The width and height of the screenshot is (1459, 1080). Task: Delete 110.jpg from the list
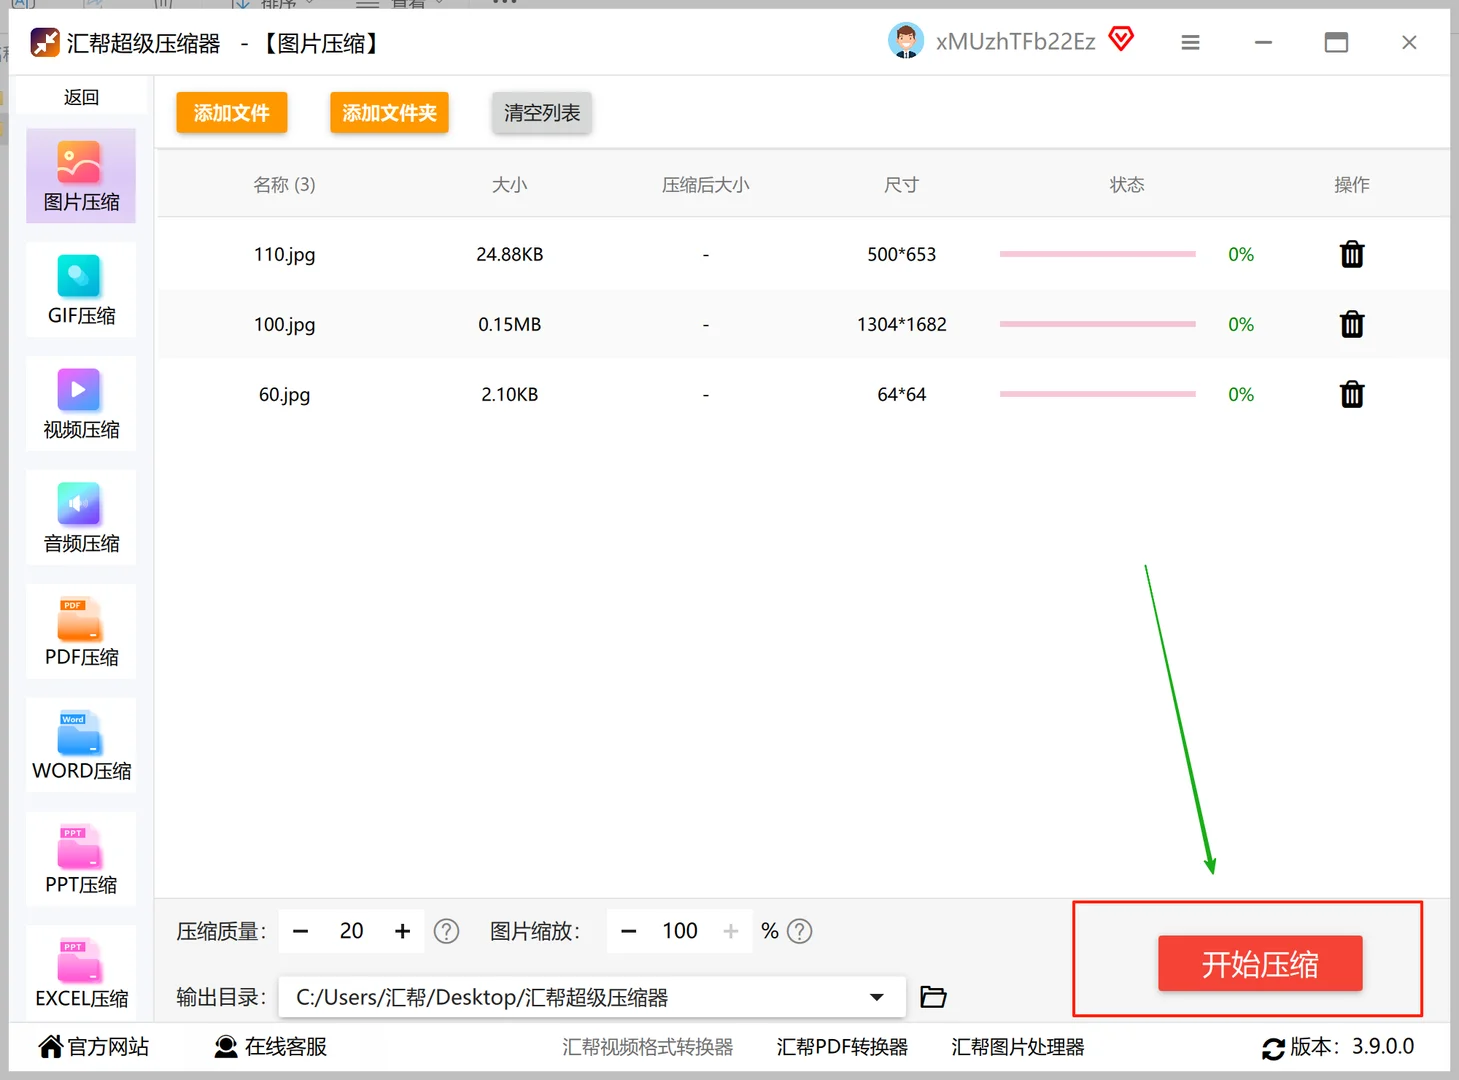pos(1351,254)
